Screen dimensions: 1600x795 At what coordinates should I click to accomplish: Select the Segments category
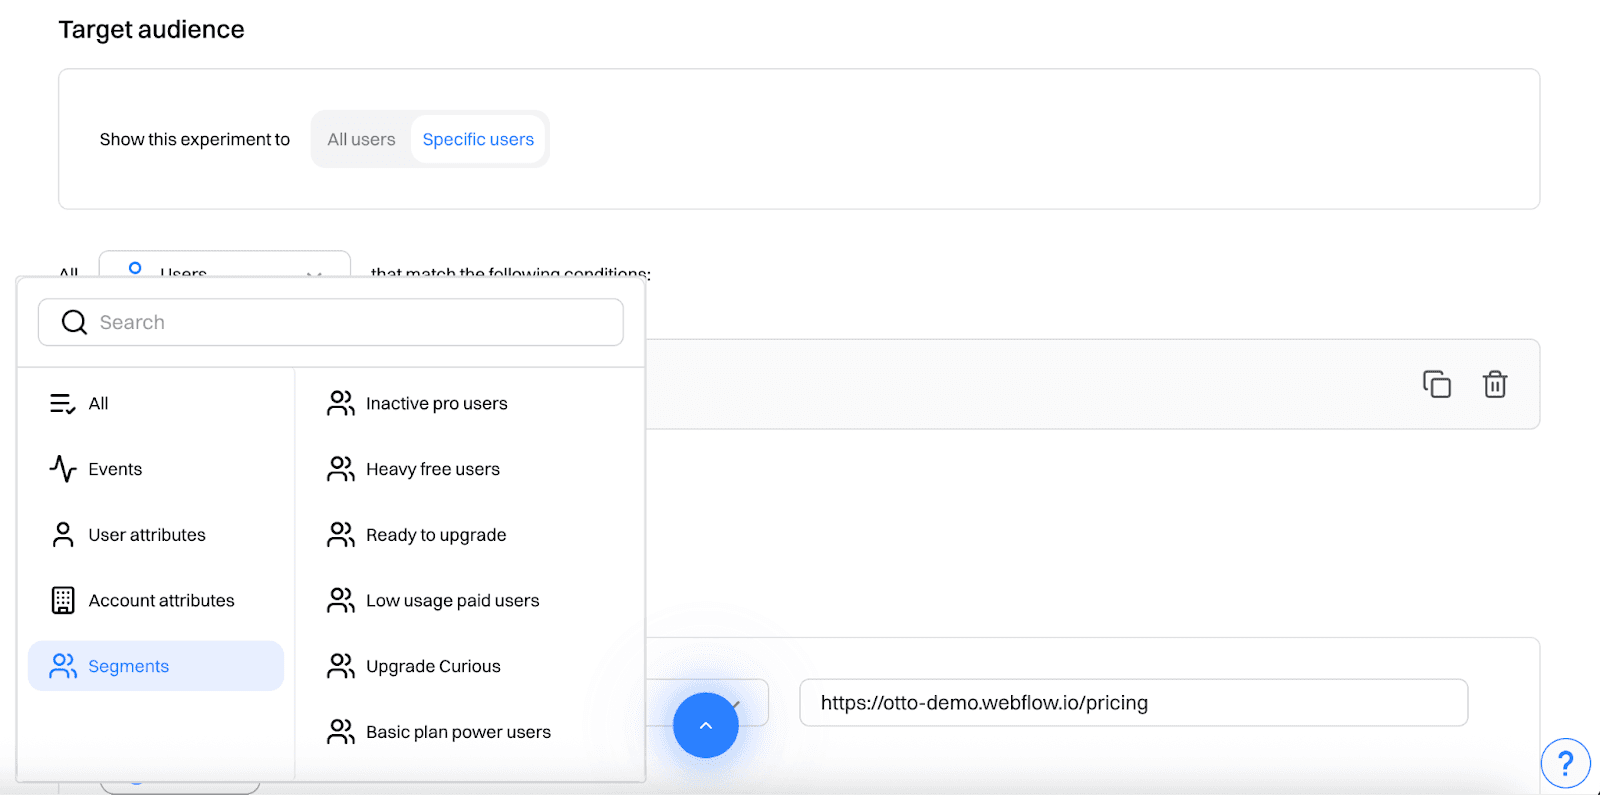[156, 666]
